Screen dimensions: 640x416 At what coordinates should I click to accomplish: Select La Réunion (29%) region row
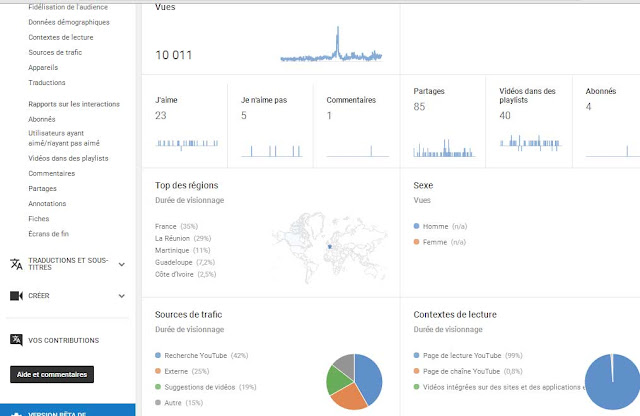point(183,238)
